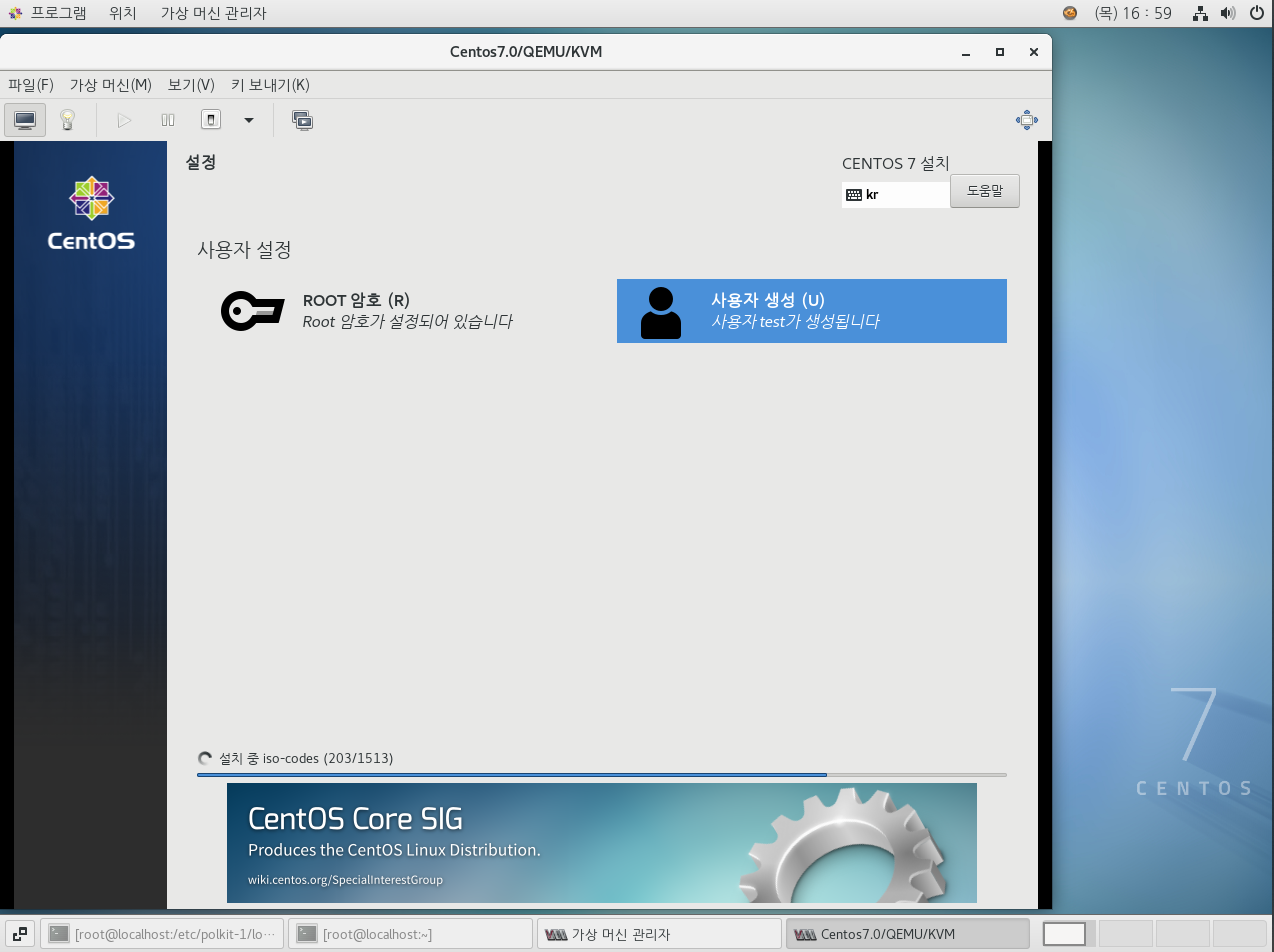Open the 키 보내기(K) menu
The height and width of the screenshot is (952, 1274).
point(270,85)
